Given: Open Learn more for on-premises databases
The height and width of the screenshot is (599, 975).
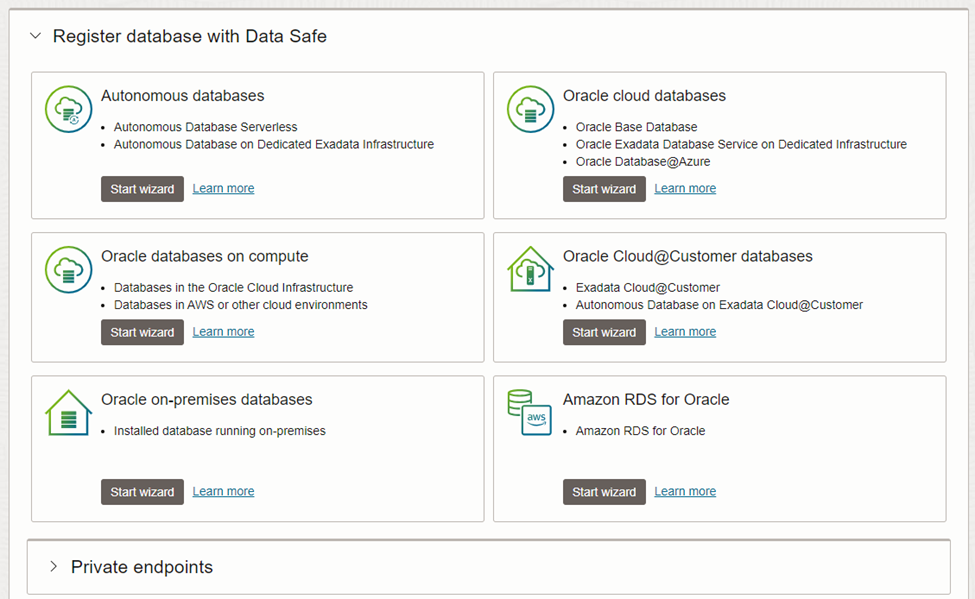Looking at the screenshot, I should click(223, 492).
